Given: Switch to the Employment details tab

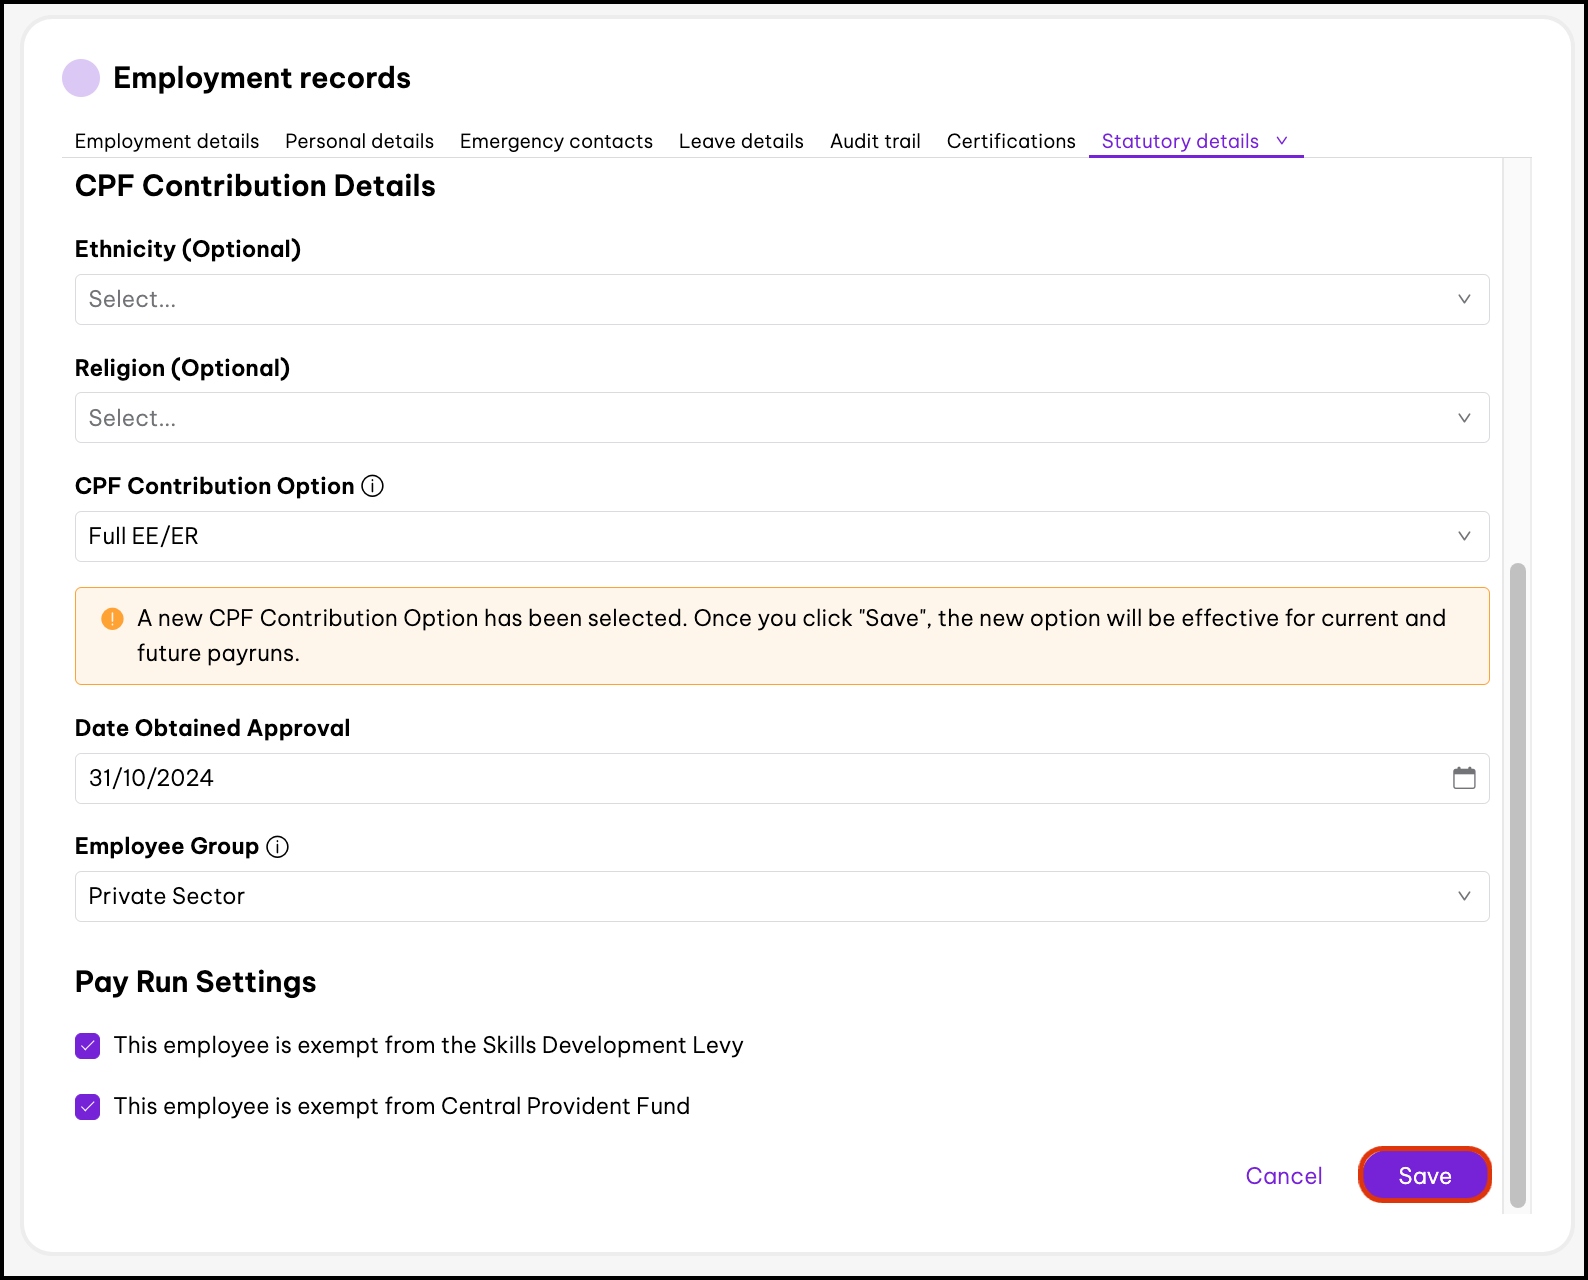Looking at the screenshot, I should (x=167, y=141).
